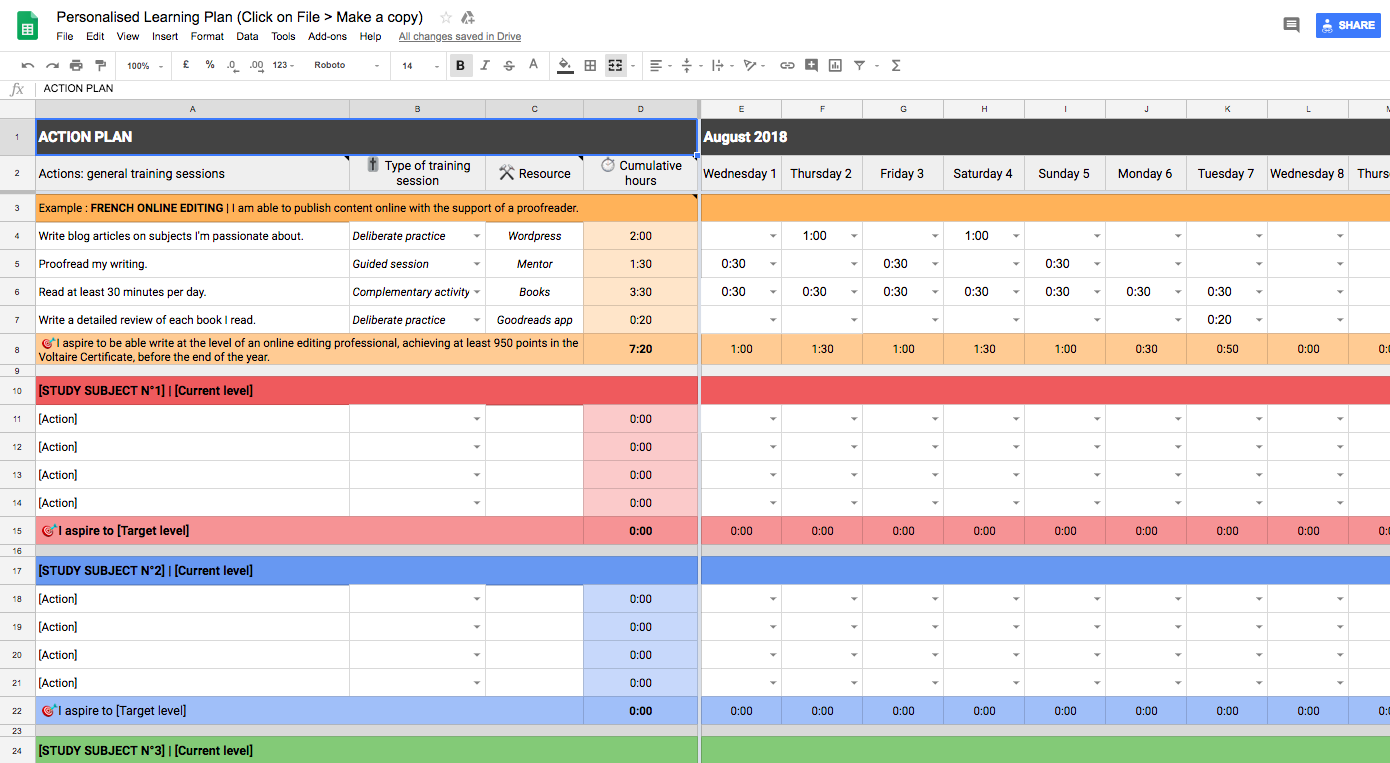Image resolution: width=1390 pixels, height=763 pixels.
Task: Select the 'Proofread my writing.' cell
Action: click(x=192, y=264)
